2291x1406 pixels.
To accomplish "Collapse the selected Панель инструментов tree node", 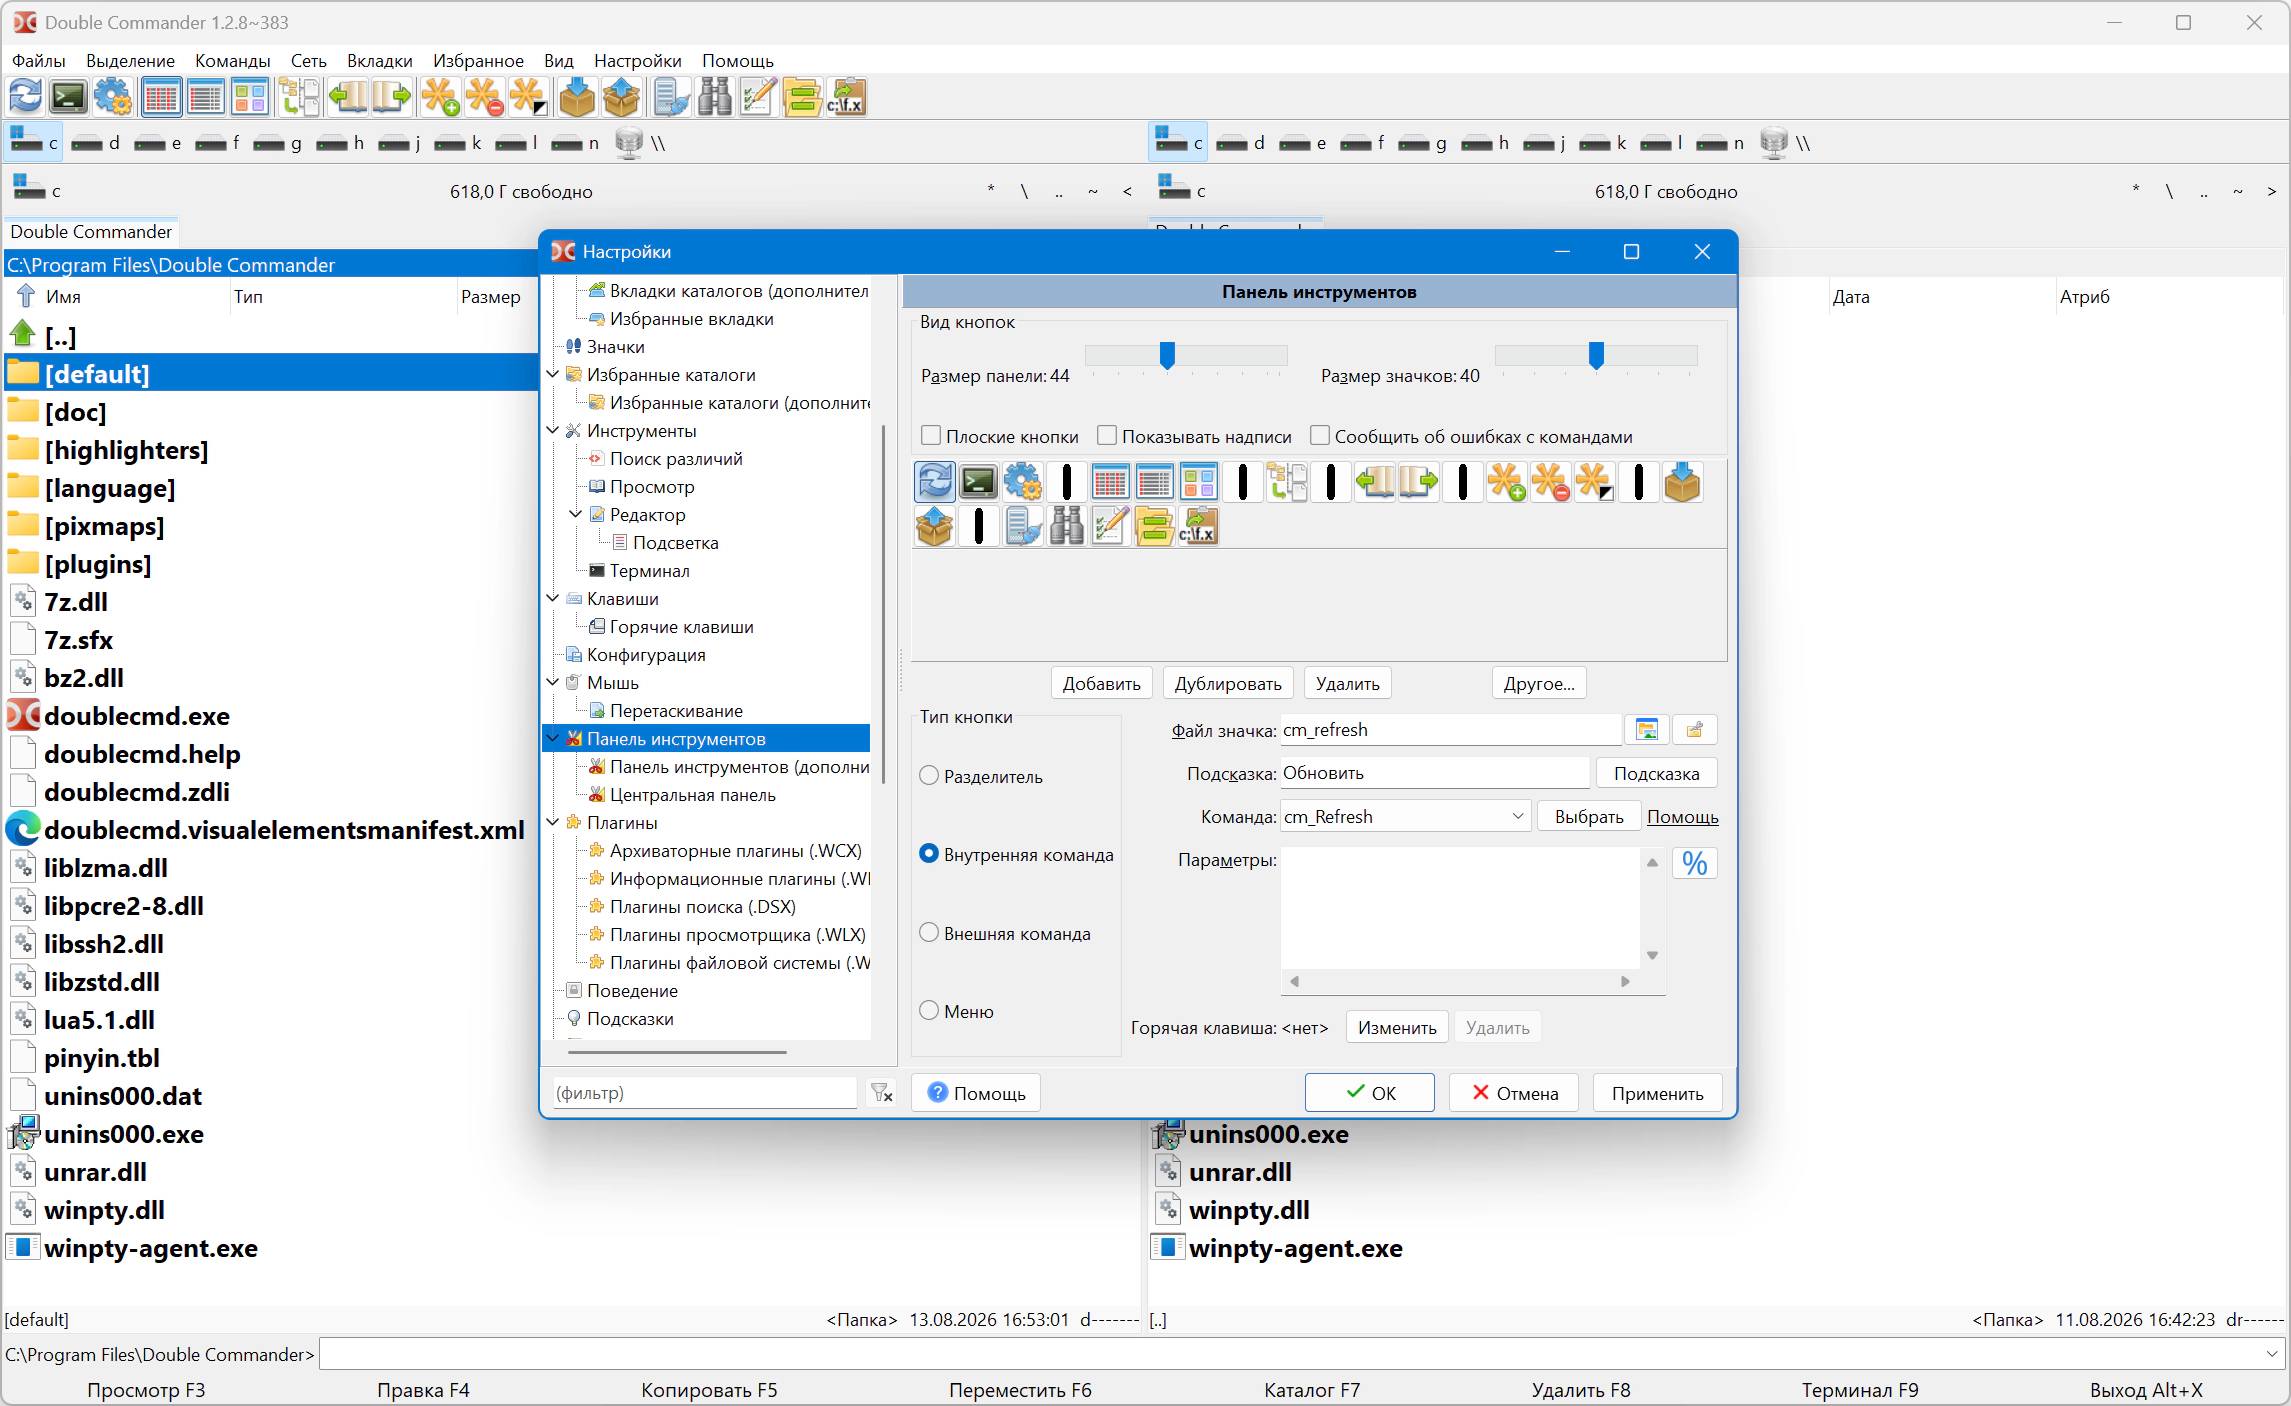I will click(x=553, y=738).
